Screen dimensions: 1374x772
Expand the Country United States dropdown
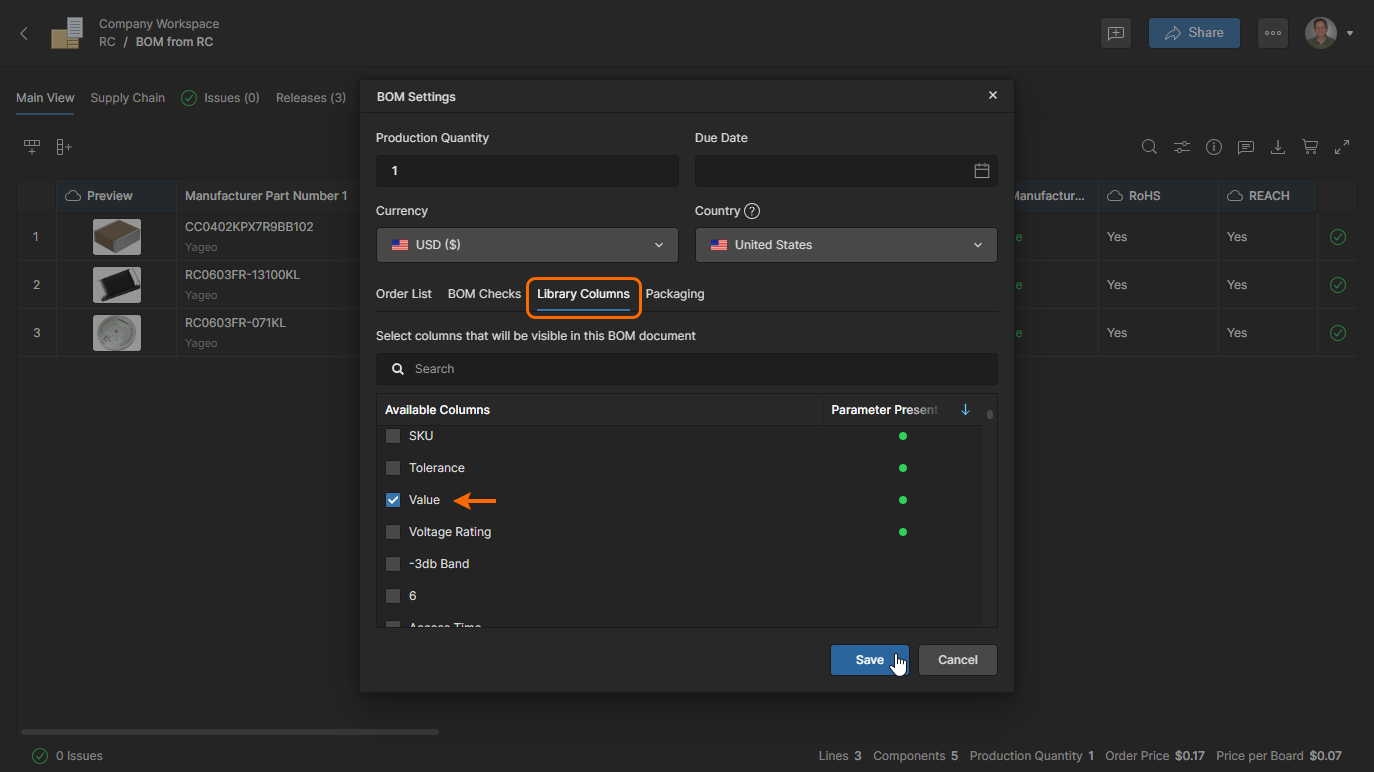point(845,245)
